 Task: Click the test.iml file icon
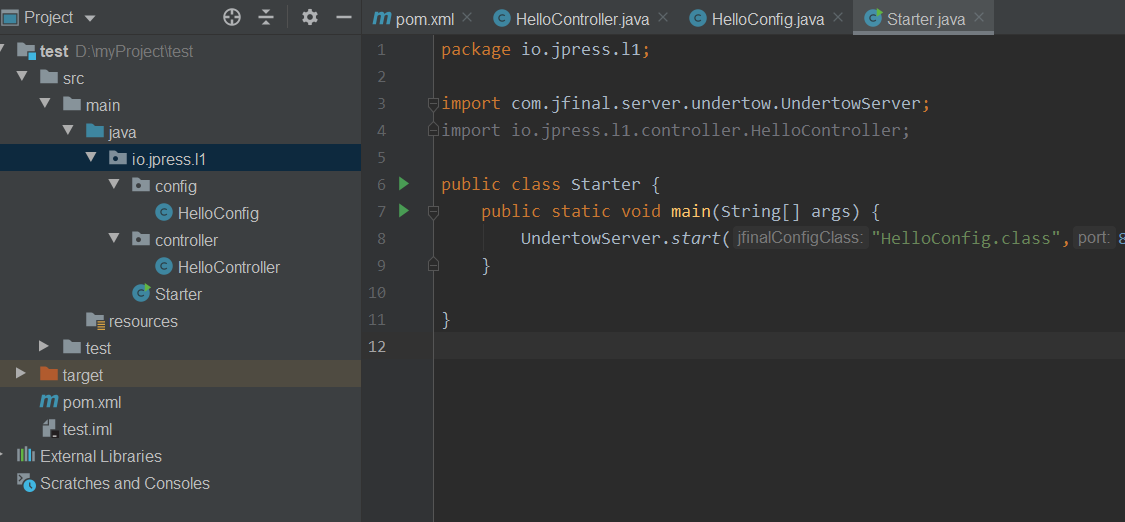50,429
